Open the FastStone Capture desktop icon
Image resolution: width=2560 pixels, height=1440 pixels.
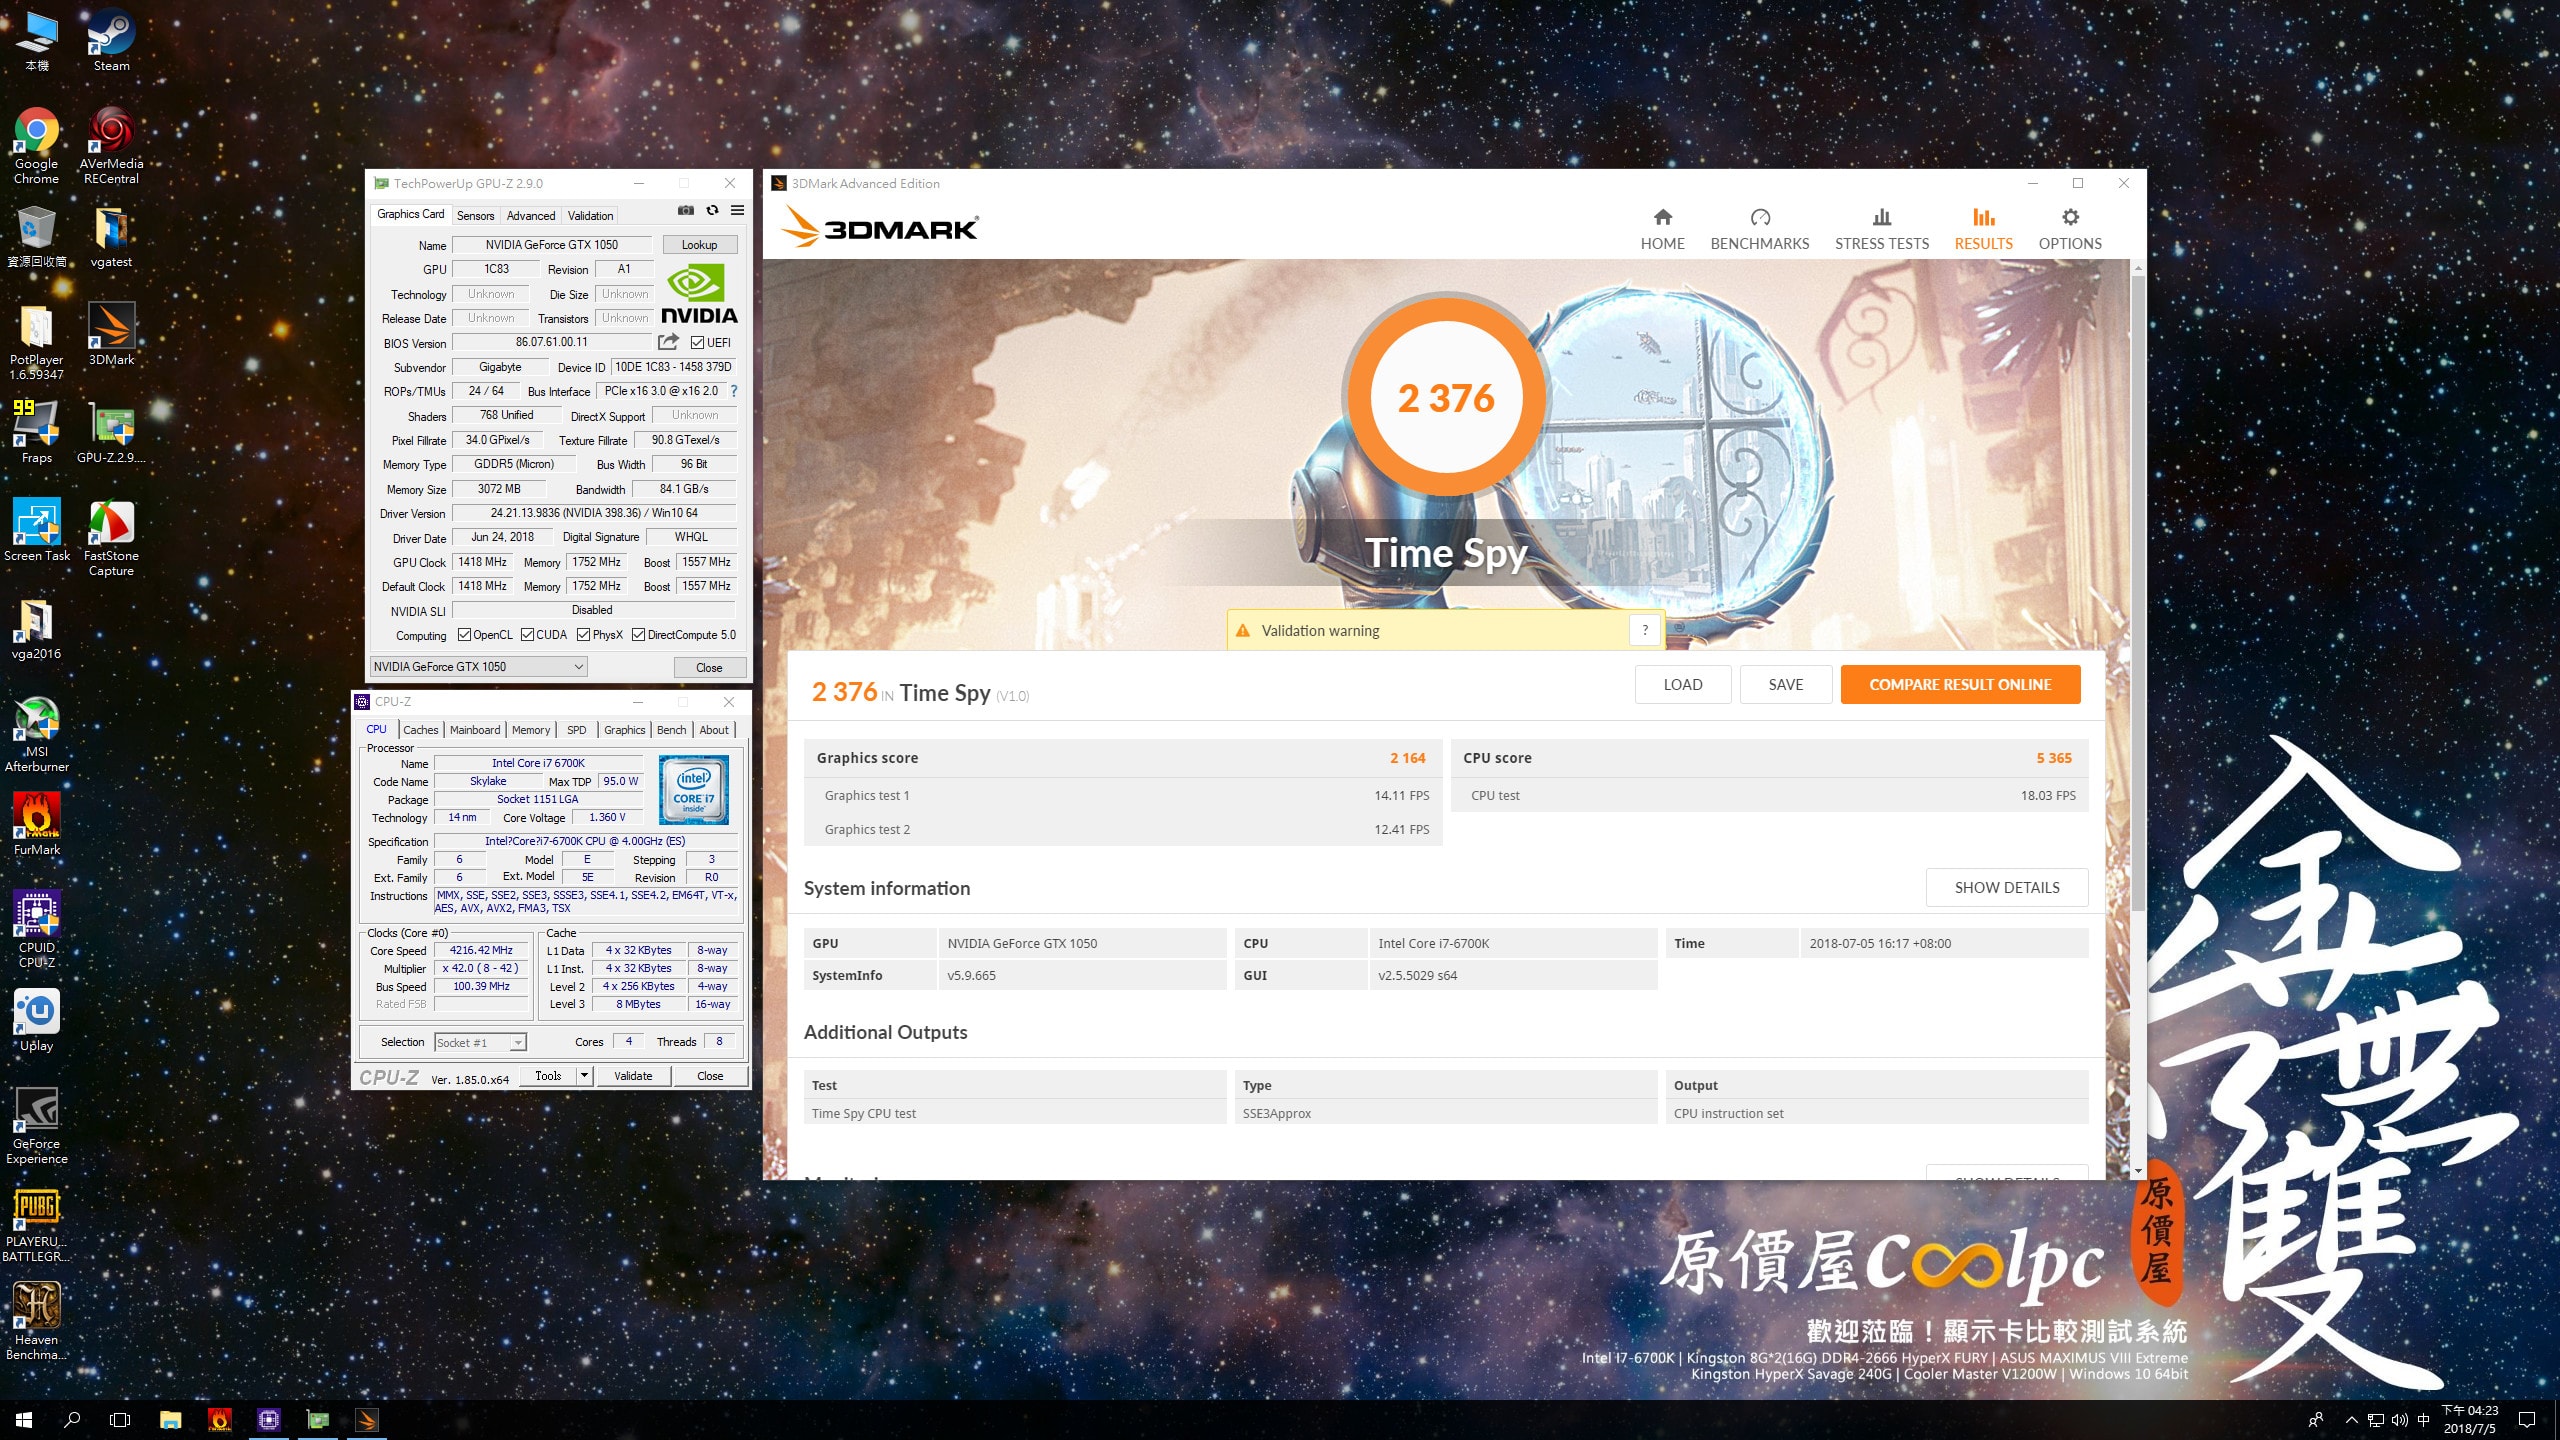tap(111, 538)
